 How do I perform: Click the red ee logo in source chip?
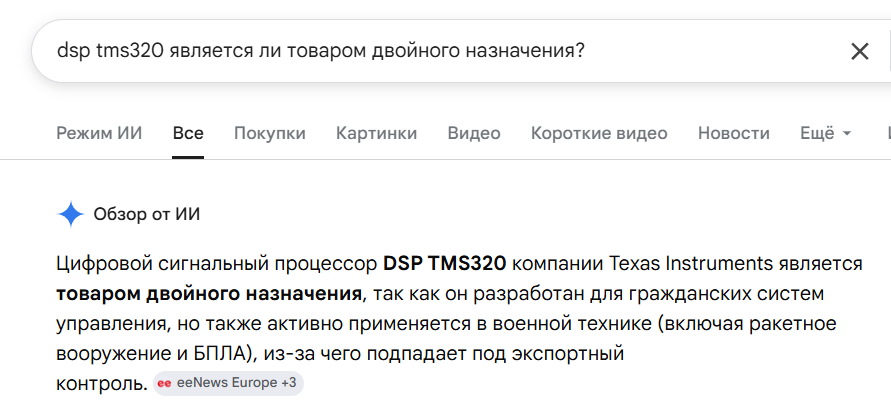coord(164,383)
